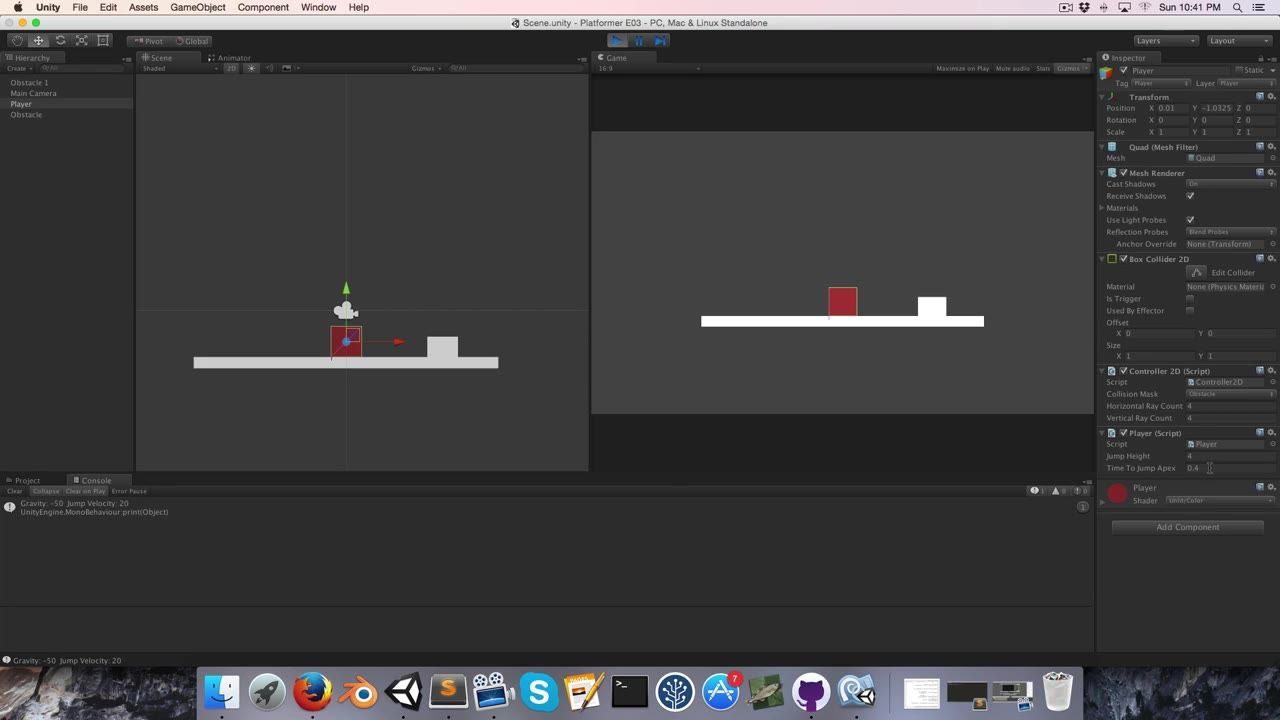Expand the Materials foldout

point(1103,208)
